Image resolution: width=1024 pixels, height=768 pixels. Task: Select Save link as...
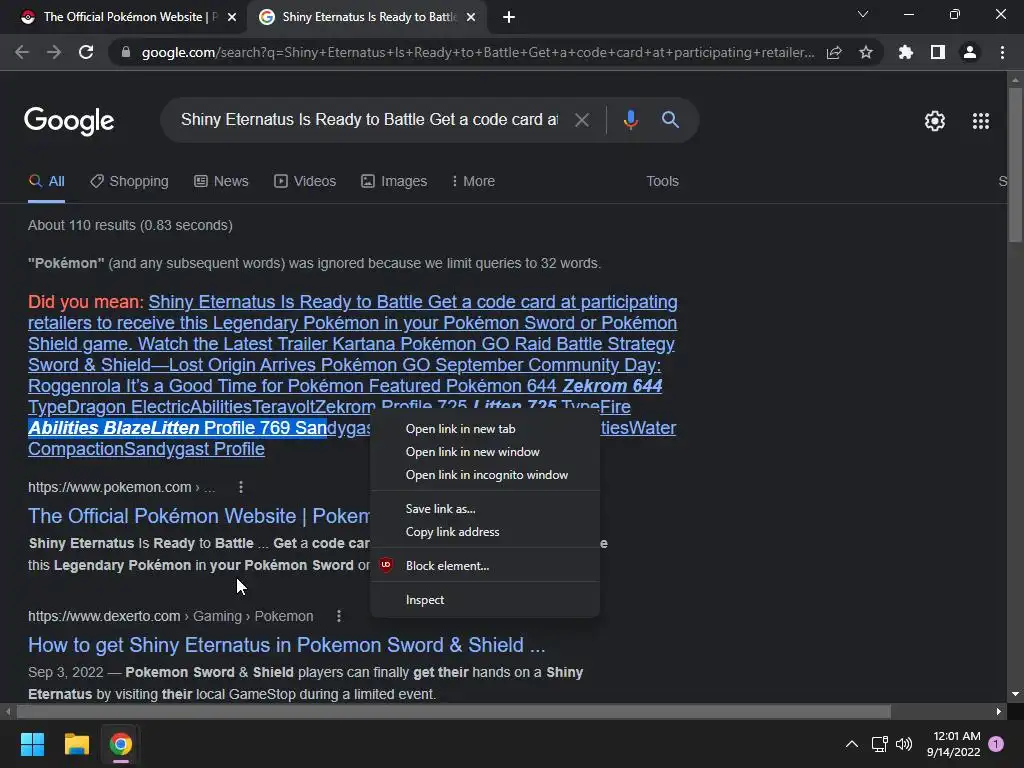click(485, 509)
